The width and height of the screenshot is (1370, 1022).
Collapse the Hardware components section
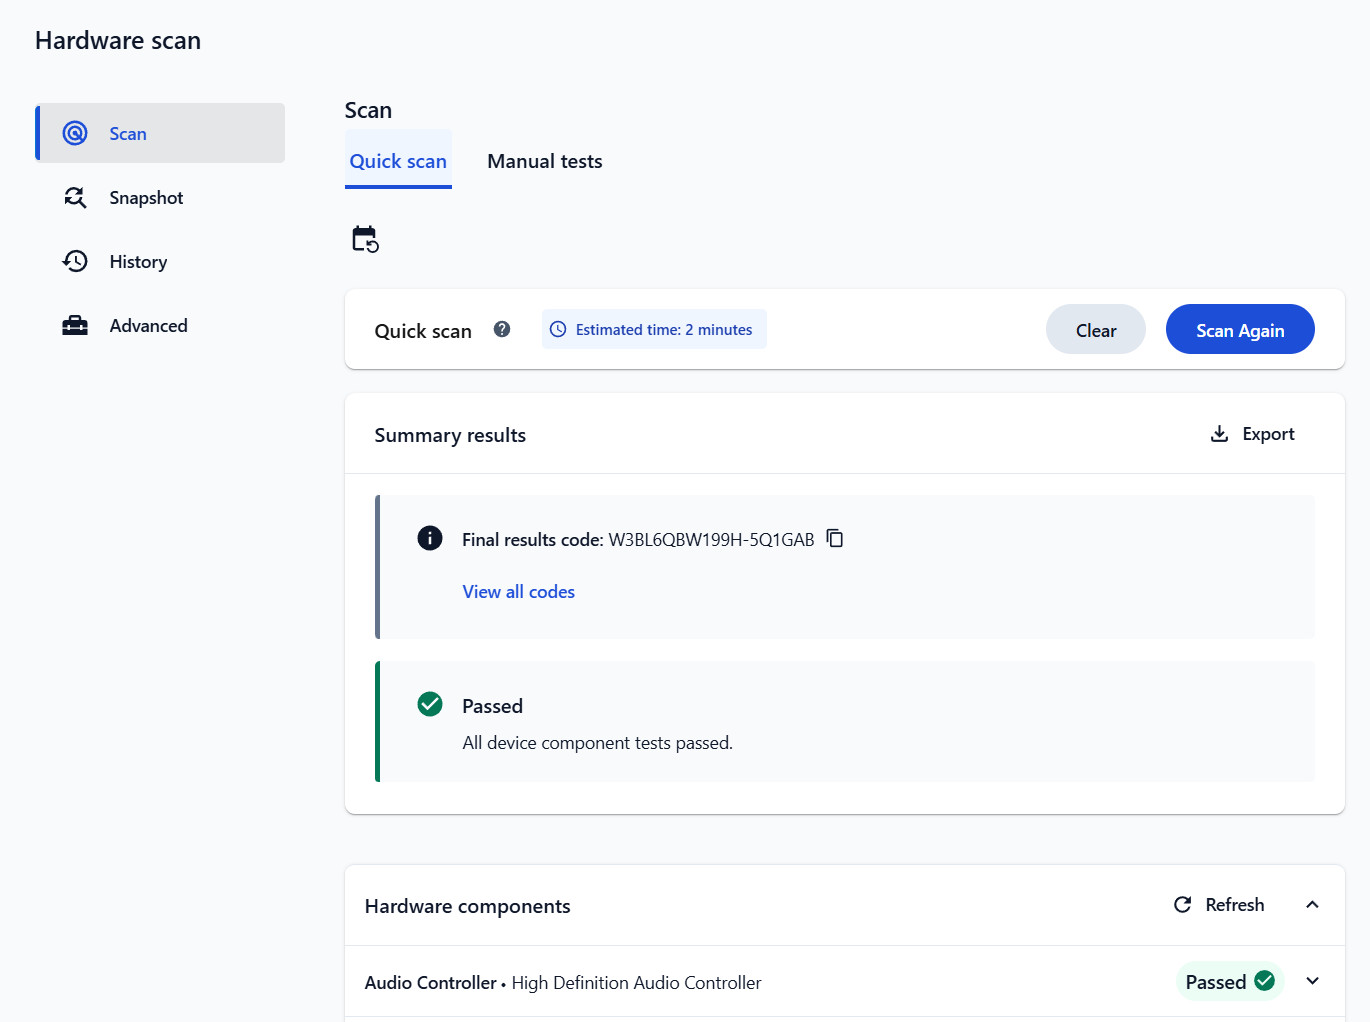coord(1312,904)
